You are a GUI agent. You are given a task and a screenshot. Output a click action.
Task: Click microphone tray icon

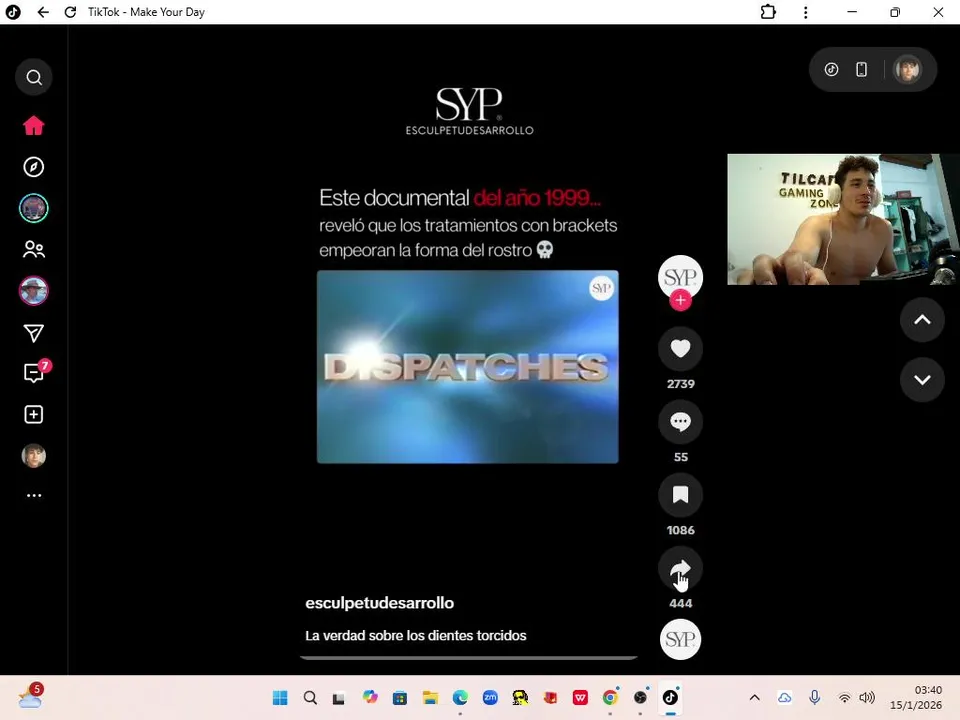[814, 697]
